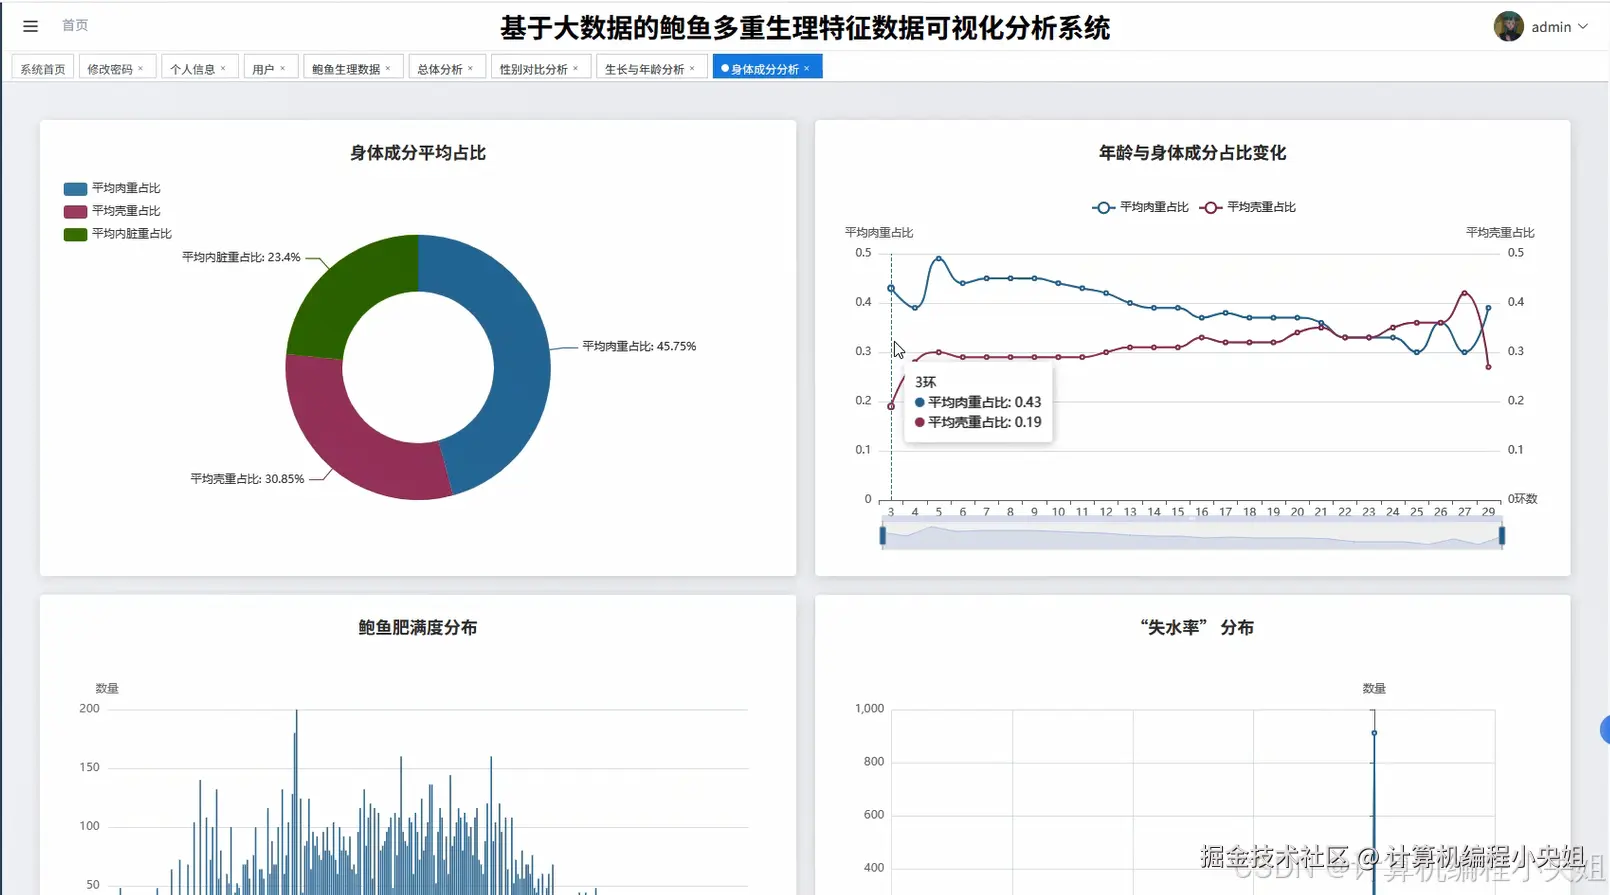Screen dimensions: 1610x895
Task: Expand the admin account dropdown arrow
Action: click(1583, 27)
